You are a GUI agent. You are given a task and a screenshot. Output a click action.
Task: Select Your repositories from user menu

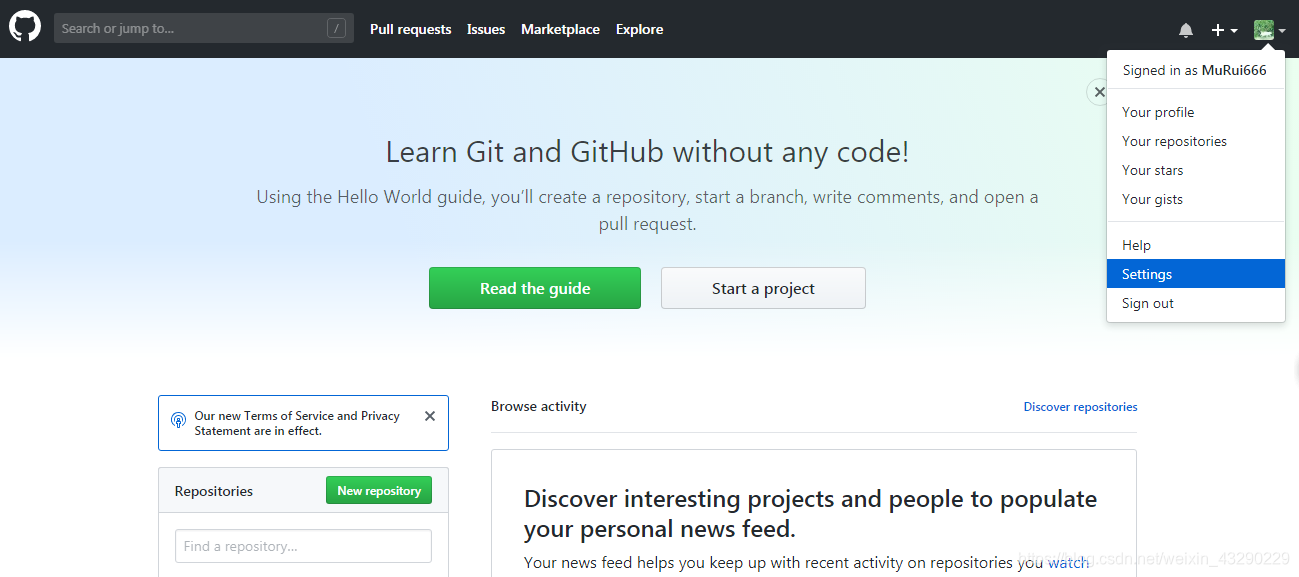coord(1196,141)
